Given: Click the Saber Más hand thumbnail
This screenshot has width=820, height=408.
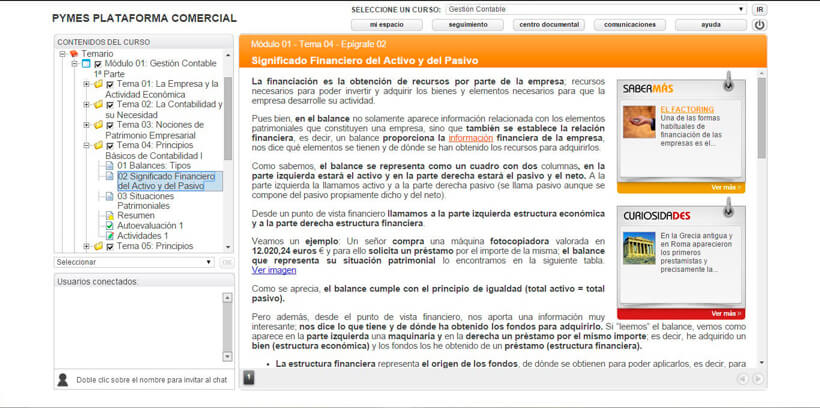Looking at the screenshot, I should click(x=639, y=121).
